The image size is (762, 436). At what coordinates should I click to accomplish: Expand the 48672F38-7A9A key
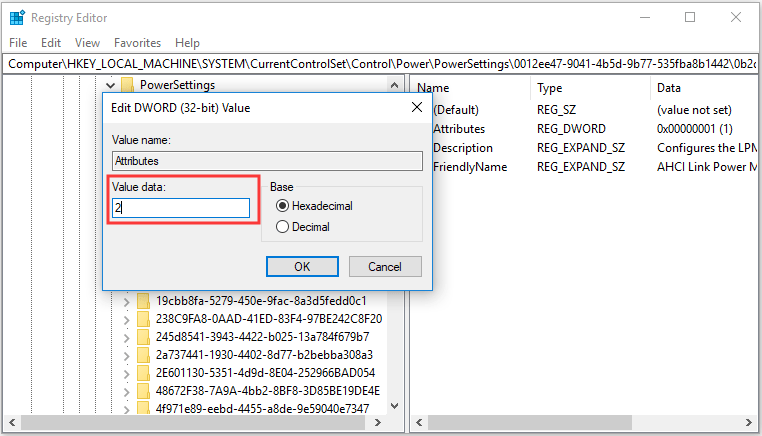pos(126,392)
